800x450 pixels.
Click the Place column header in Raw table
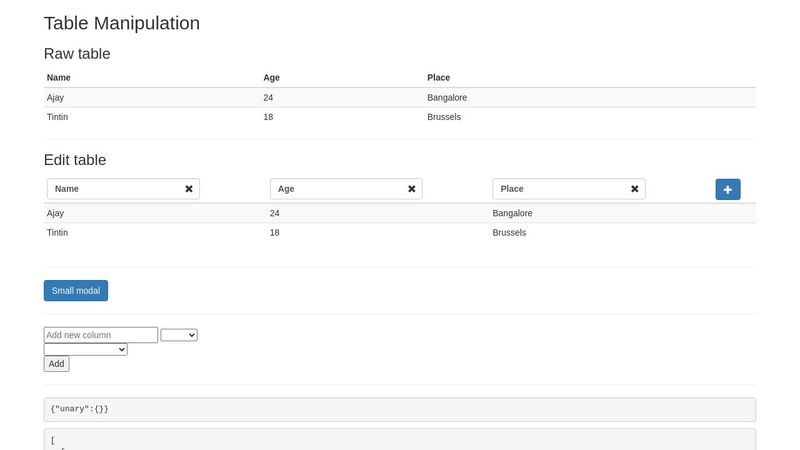tap(439, 78)
